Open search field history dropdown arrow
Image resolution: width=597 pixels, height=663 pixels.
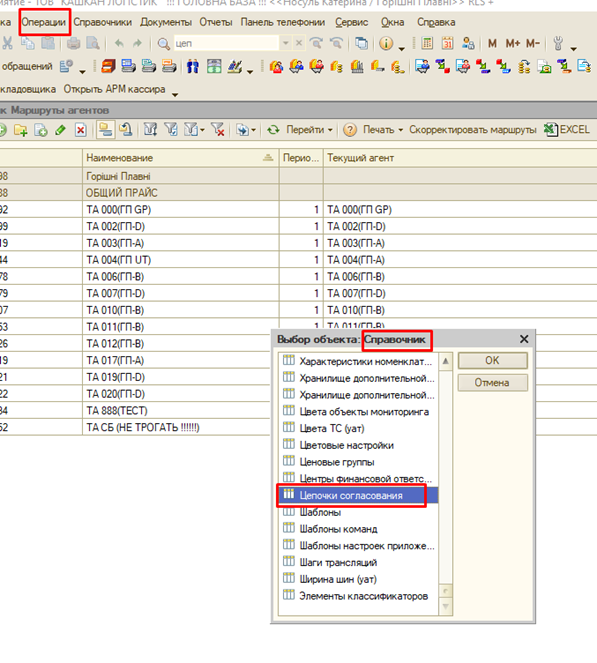point(286,43)
